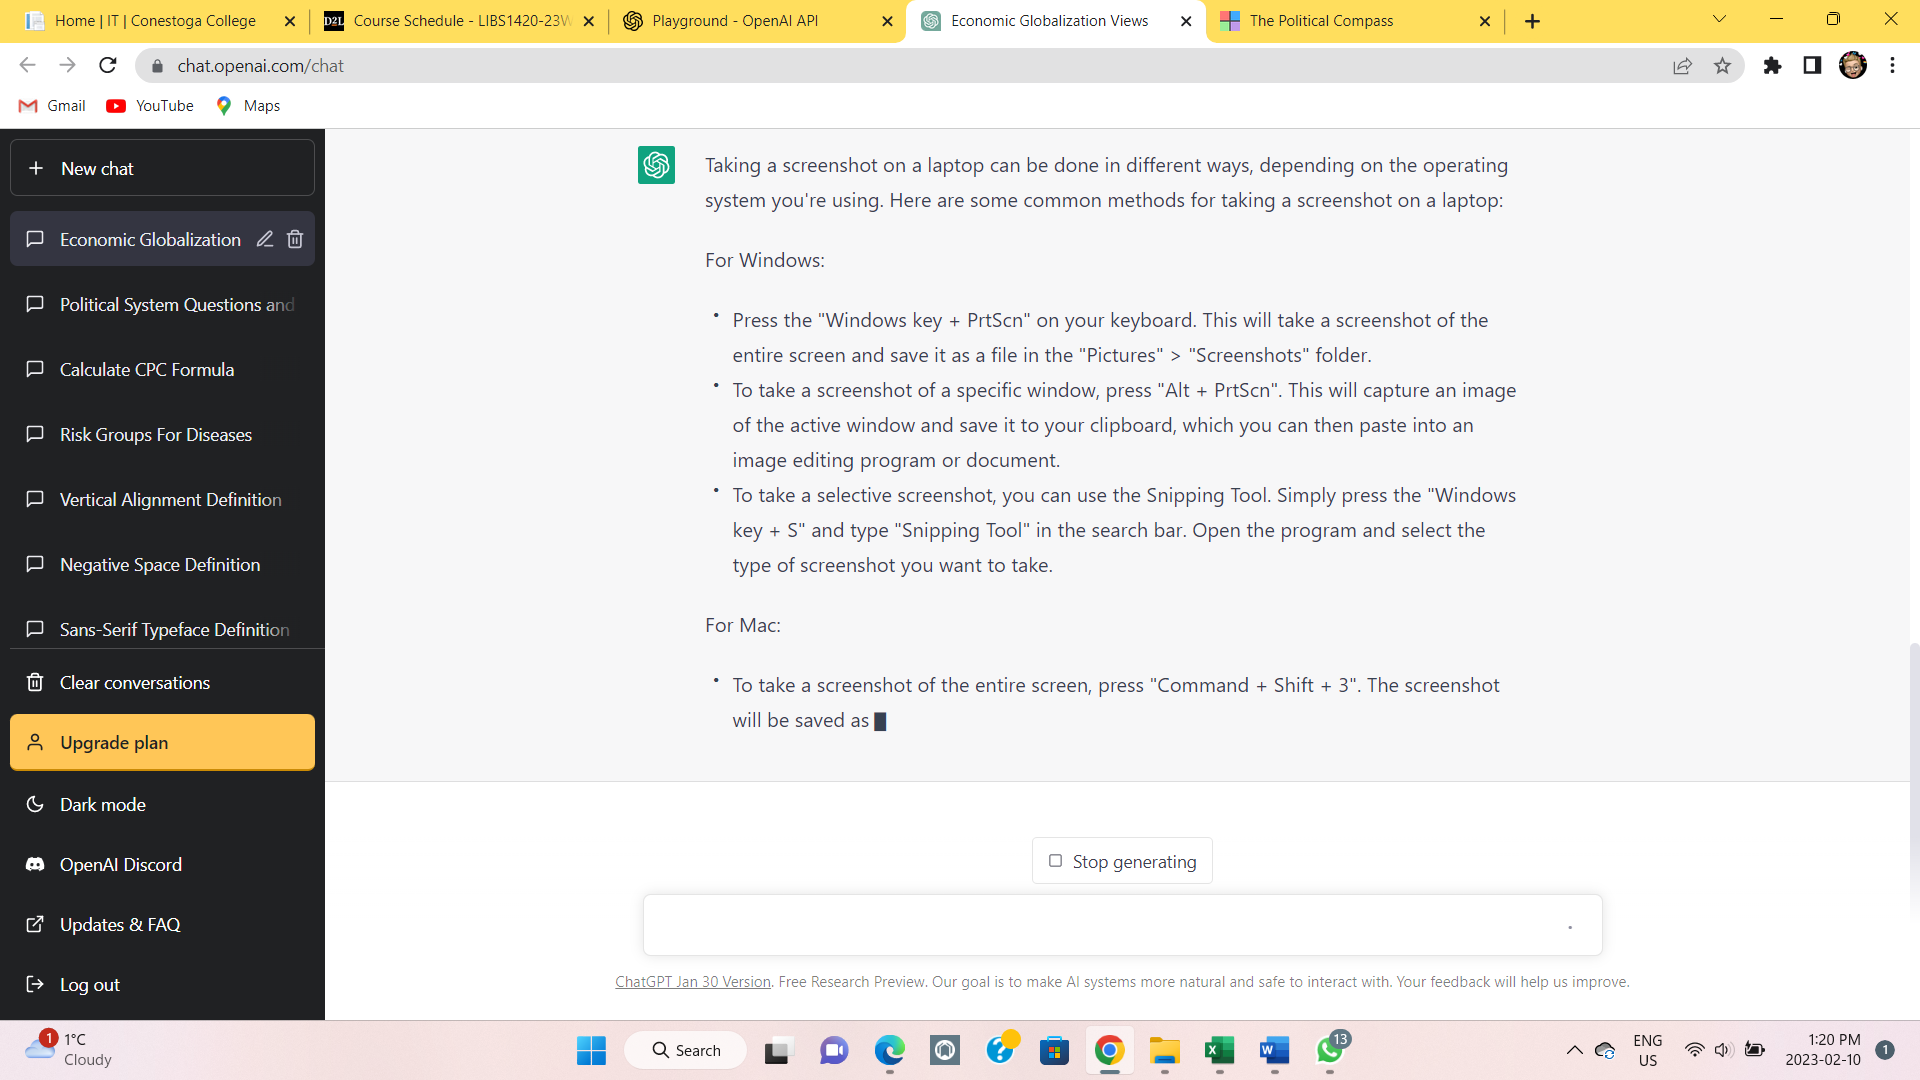The height and width of the screenshot is (1080, 1920).
Task: Expand the tab search dropdown chevron
Action: point(1719,19)
